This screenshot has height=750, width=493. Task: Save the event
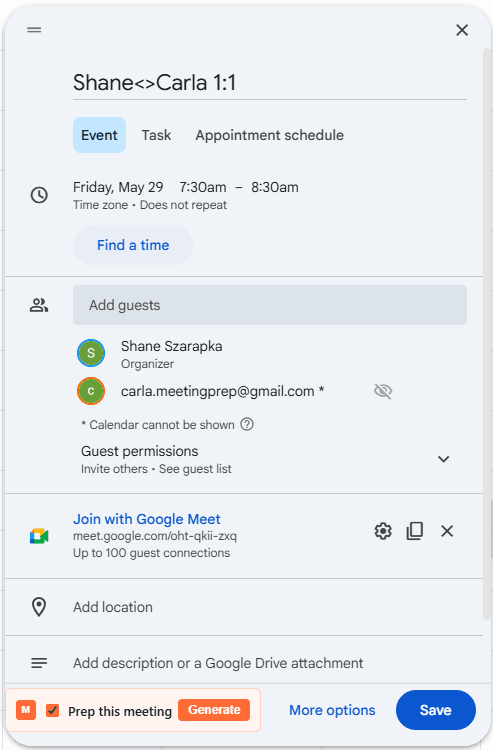436,710
